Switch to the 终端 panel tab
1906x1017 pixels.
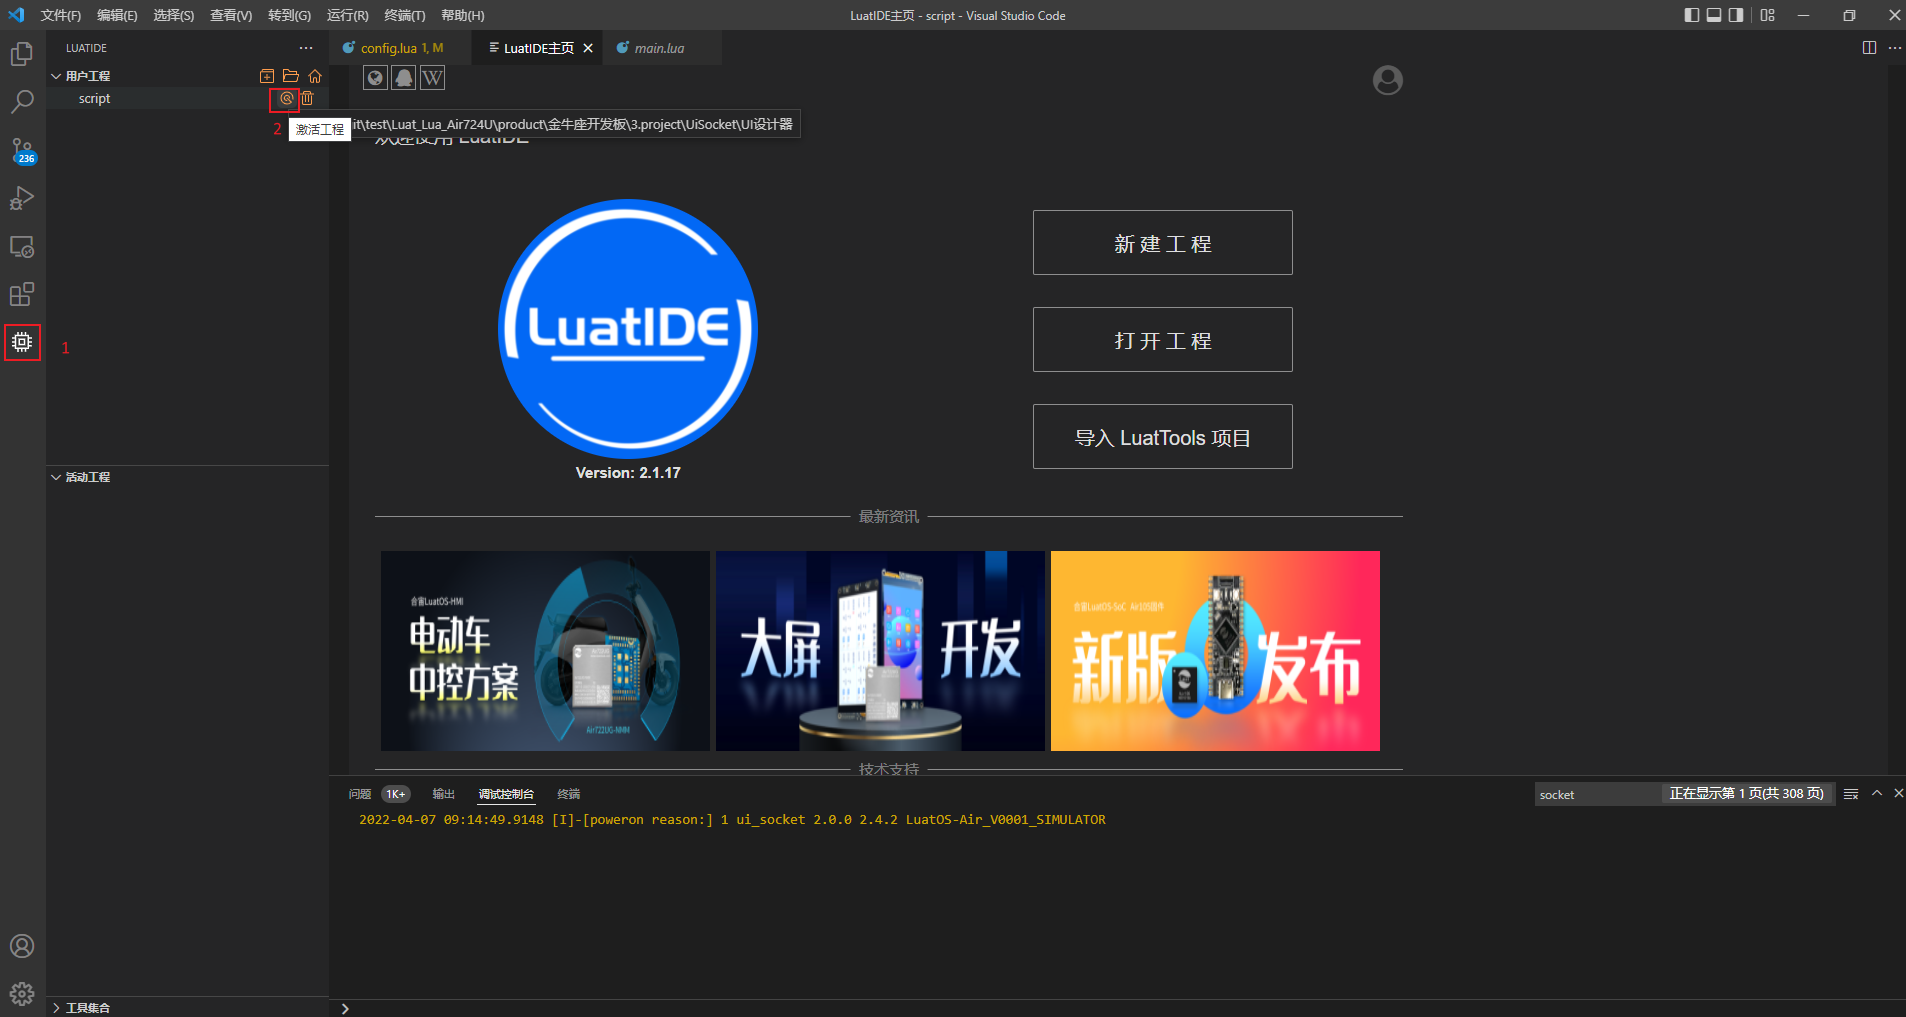click(x=569, y=794)
